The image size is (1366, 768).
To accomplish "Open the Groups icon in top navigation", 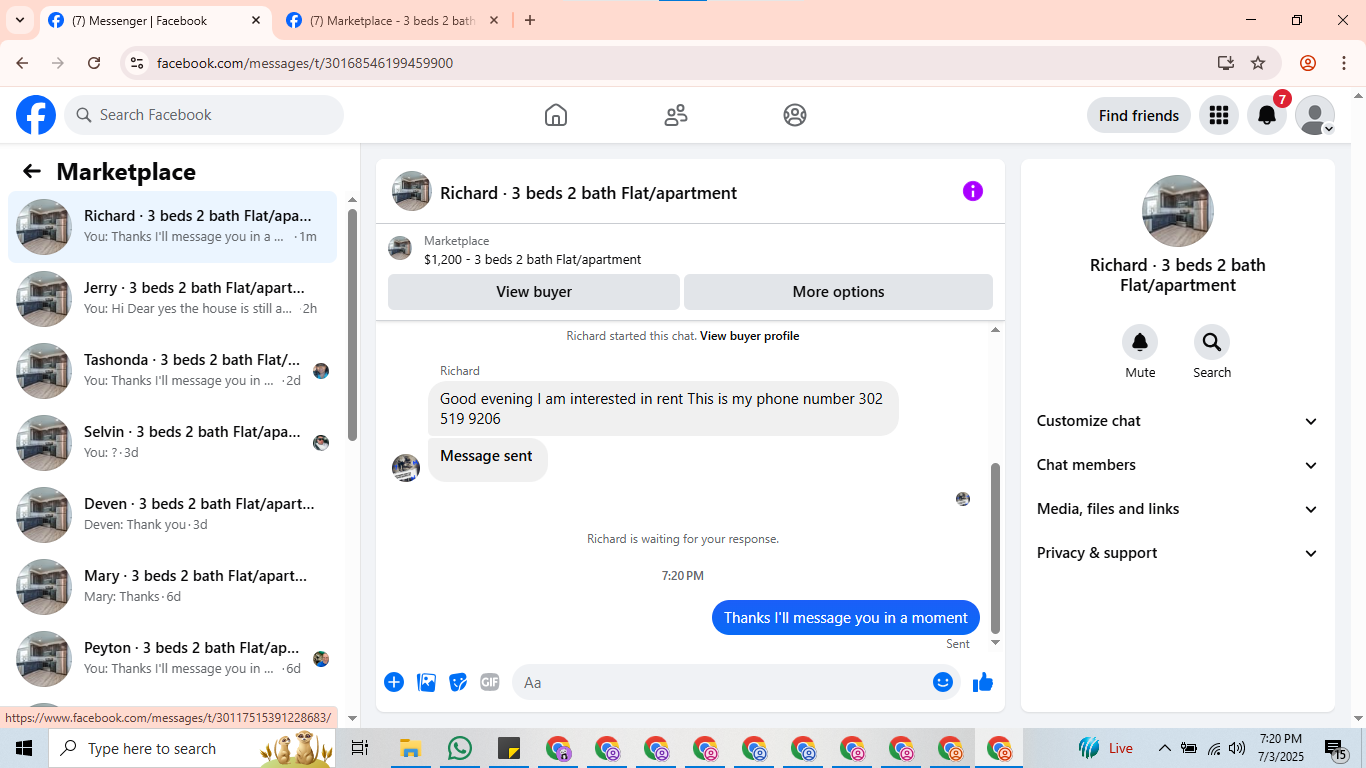I will click(x=795, y=115).
